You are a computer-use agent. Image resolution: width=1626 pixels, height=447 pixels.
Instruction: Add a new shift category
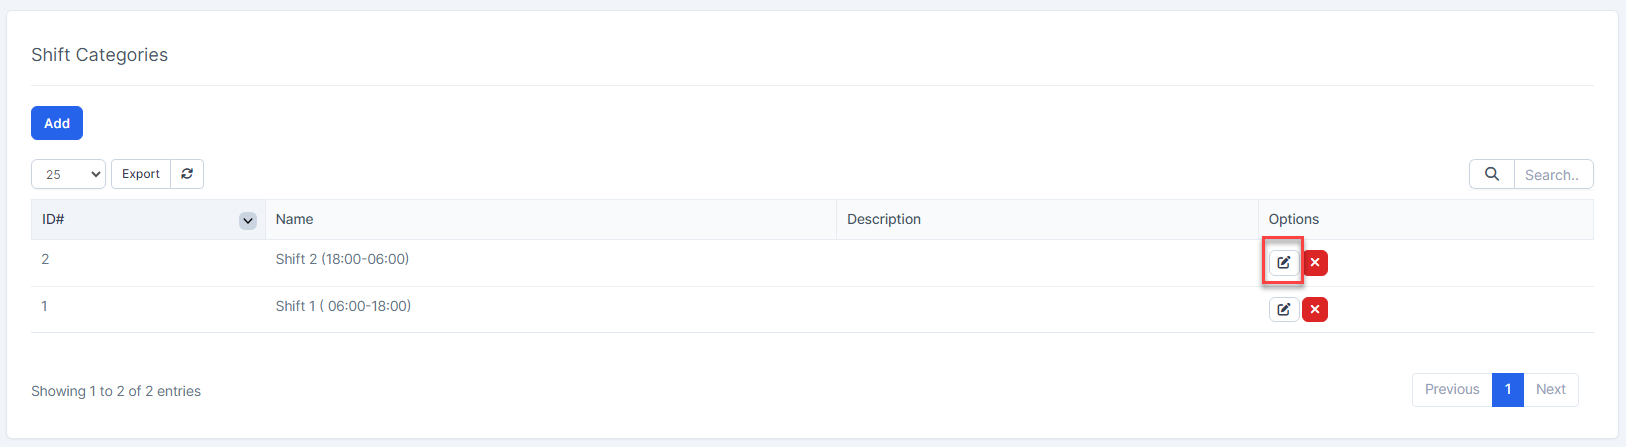57,123
